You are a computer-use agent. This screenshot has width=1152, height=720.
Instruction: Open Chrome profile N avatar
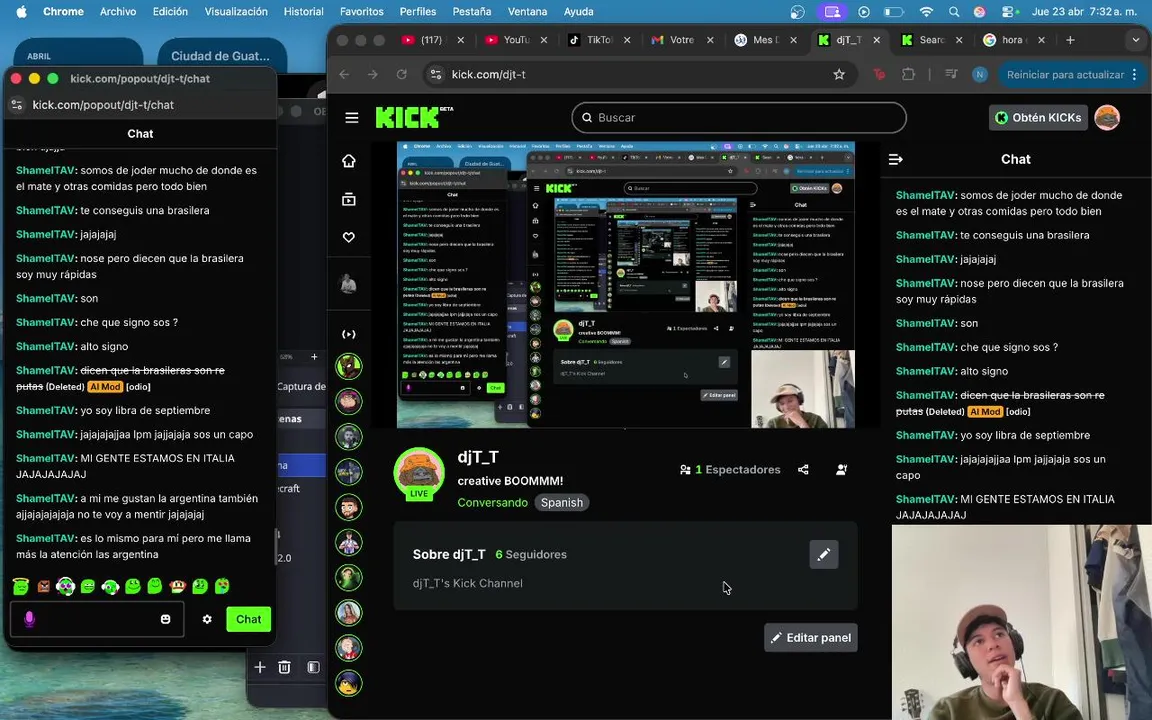point(979,74)
